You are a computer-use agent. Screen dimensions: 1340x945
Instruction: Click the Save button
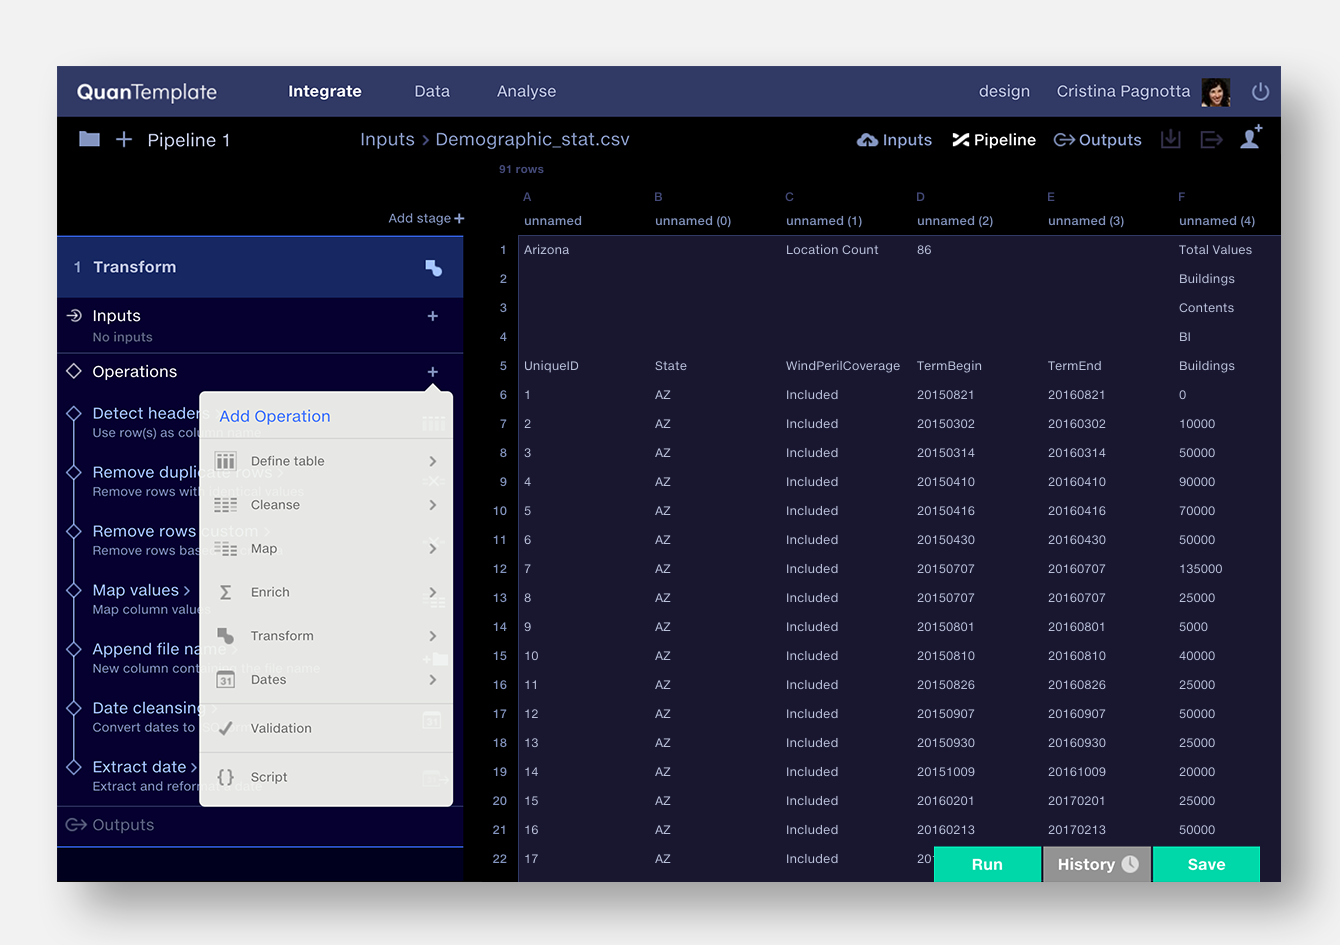(1206, 864)
